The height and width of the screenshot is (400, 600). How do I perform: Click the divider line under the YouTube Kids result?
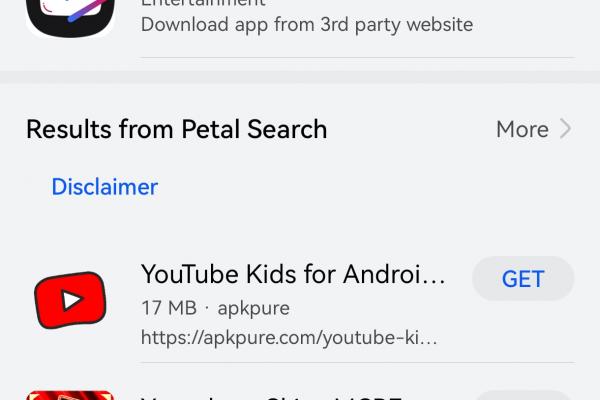(x=357, y=363)
